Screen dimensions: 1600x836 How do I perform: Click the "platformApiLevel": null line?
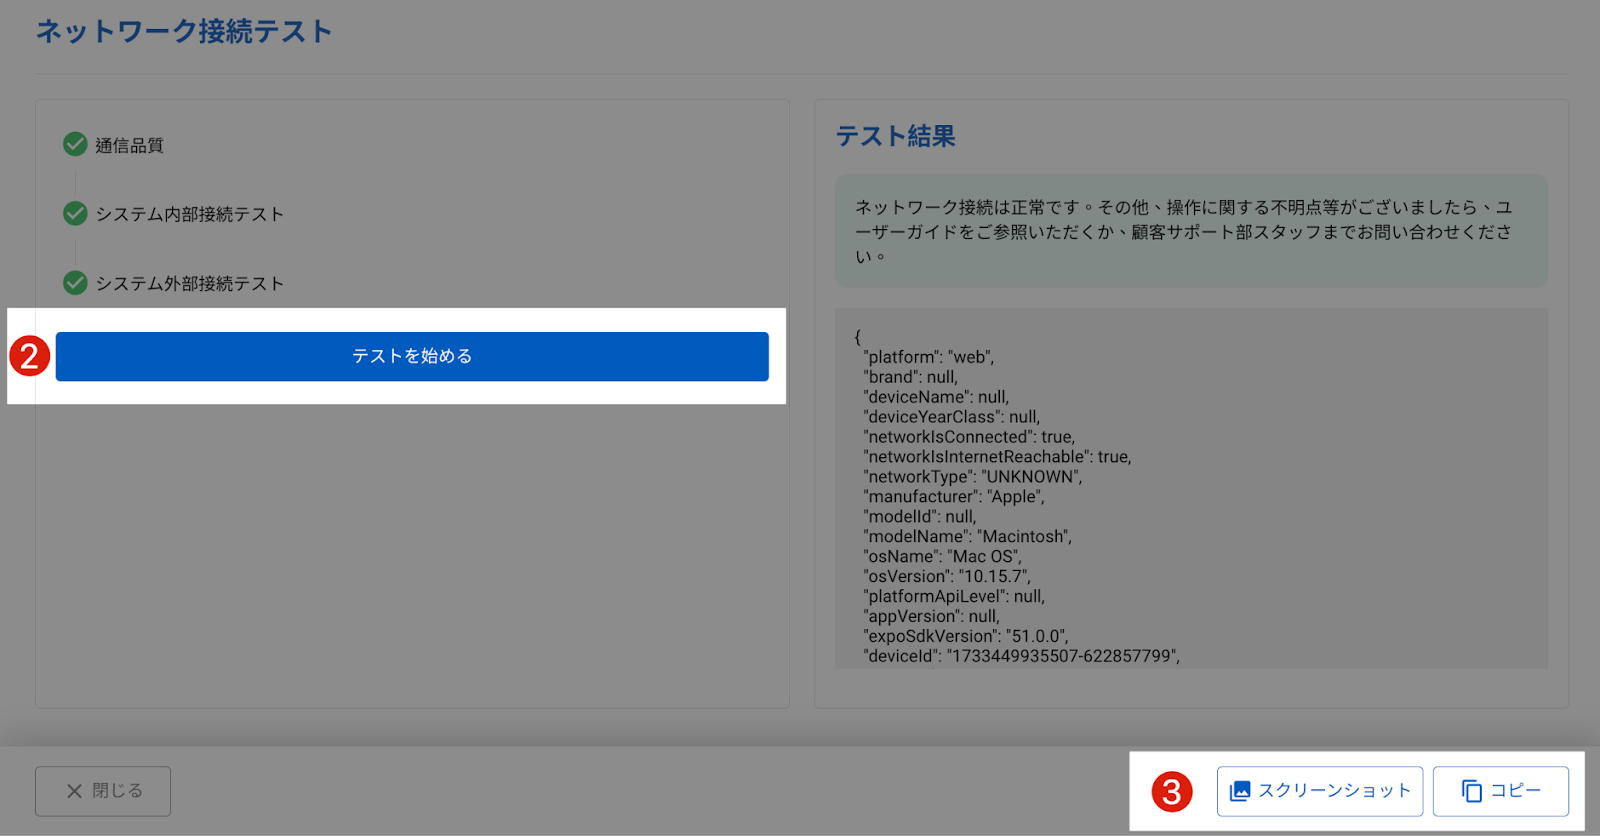pyautogui.click(x=954, y=597)
